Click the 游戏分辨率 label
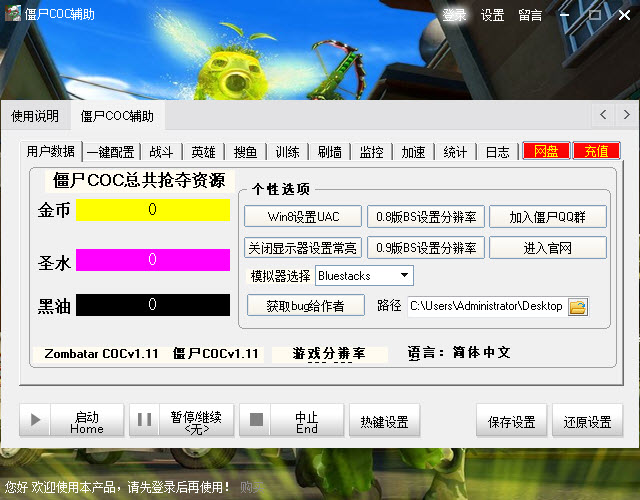 (x=329, y=353)
